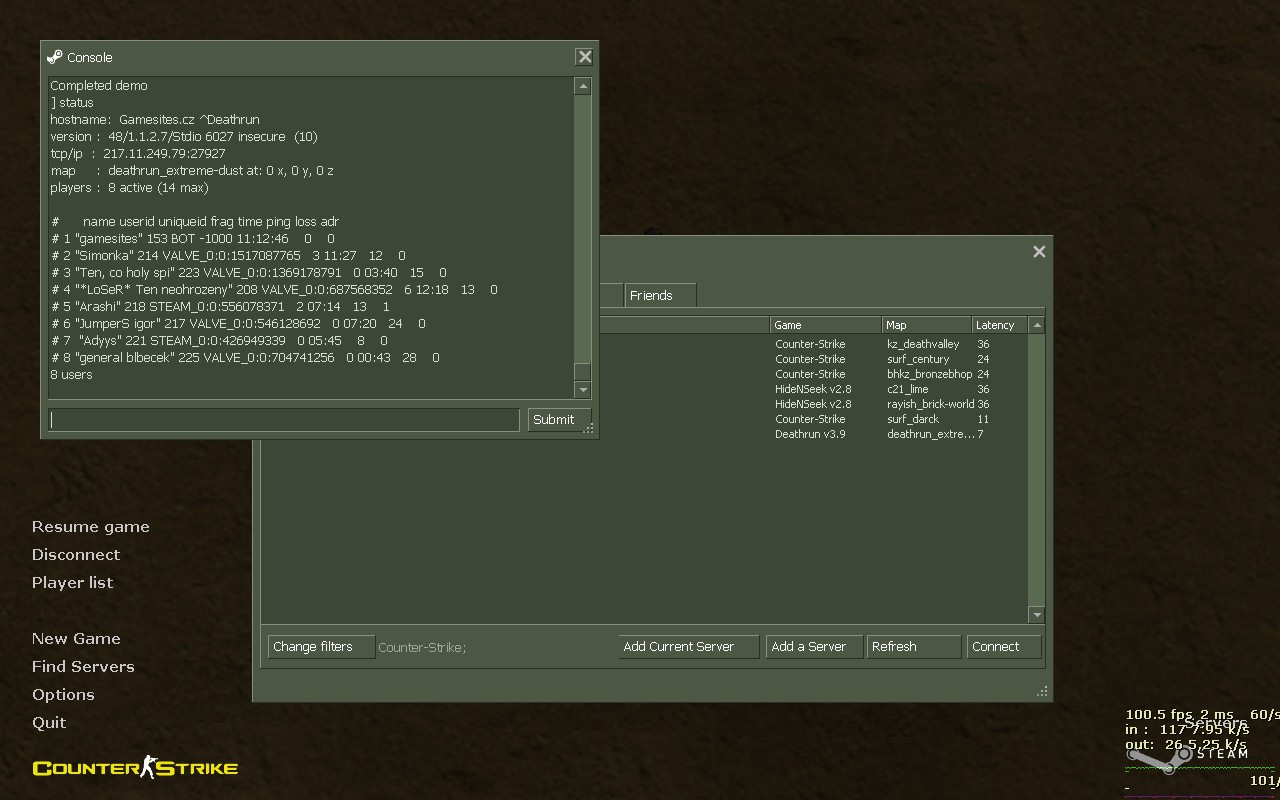
Task: Click the "Arashi" player line in console
Action: coord(221,306)
